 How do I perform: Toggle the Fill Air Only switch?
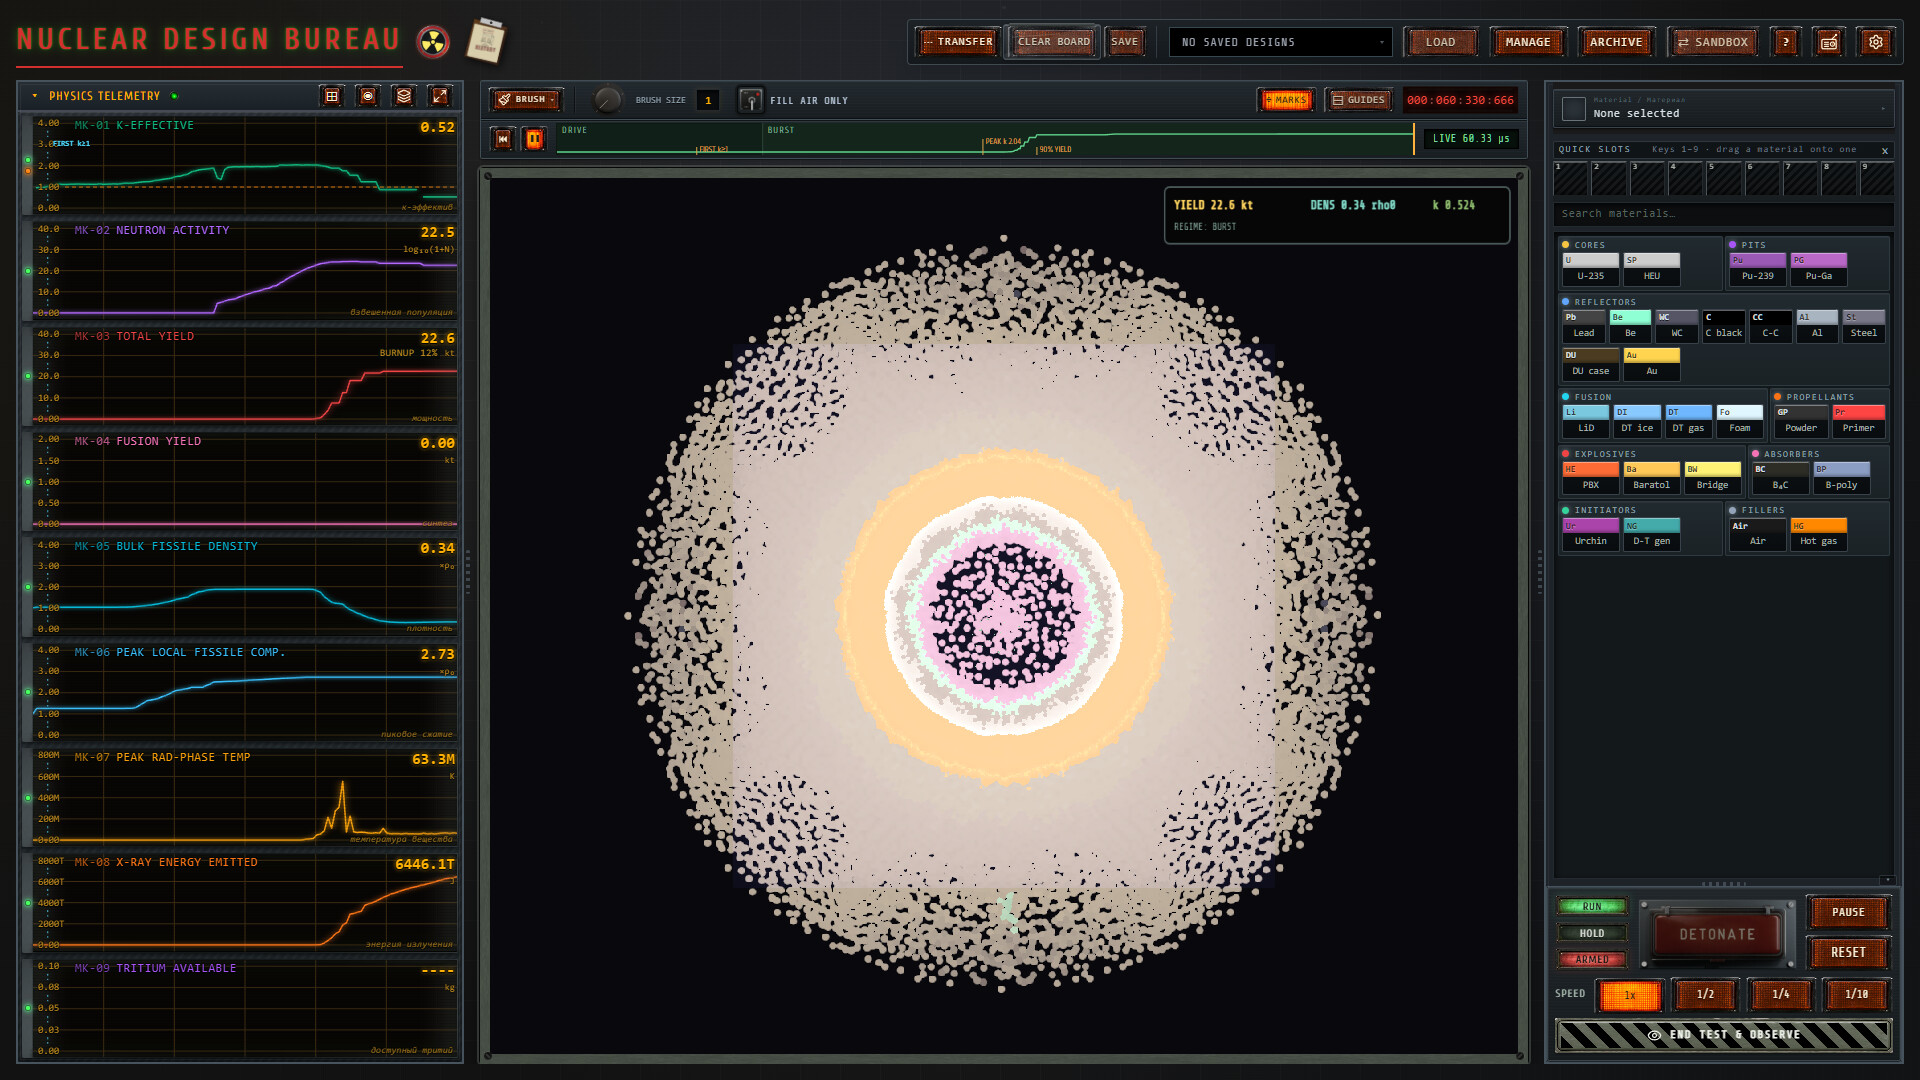(x=750, y=100)
